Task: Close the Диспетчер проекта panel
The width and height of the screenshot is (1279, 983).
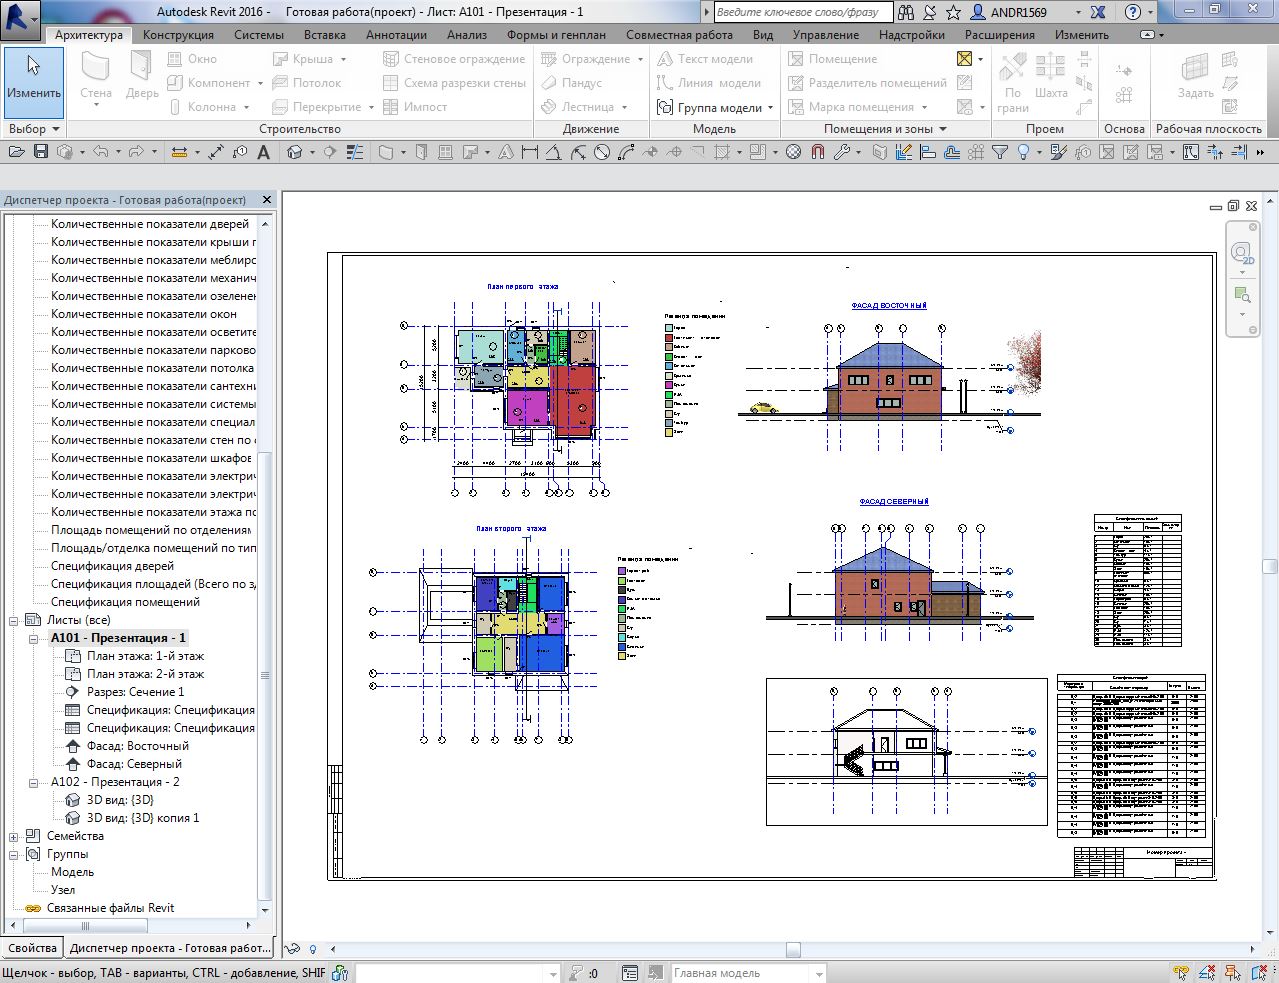Action: pyautogui.click(x=267, y=200)
